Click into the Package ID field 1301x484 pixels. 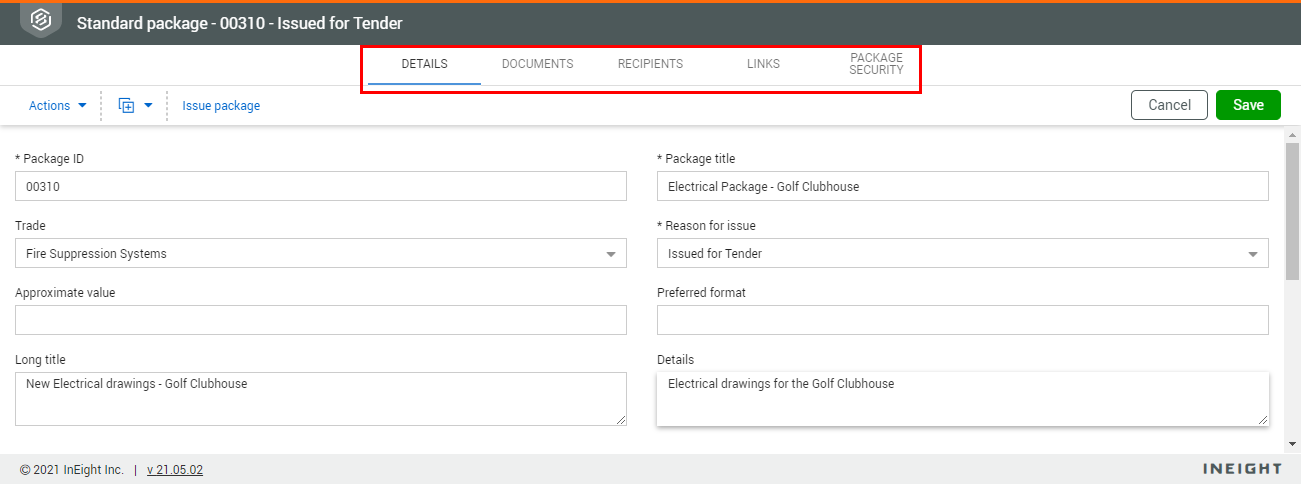click(x=320, y=186)
